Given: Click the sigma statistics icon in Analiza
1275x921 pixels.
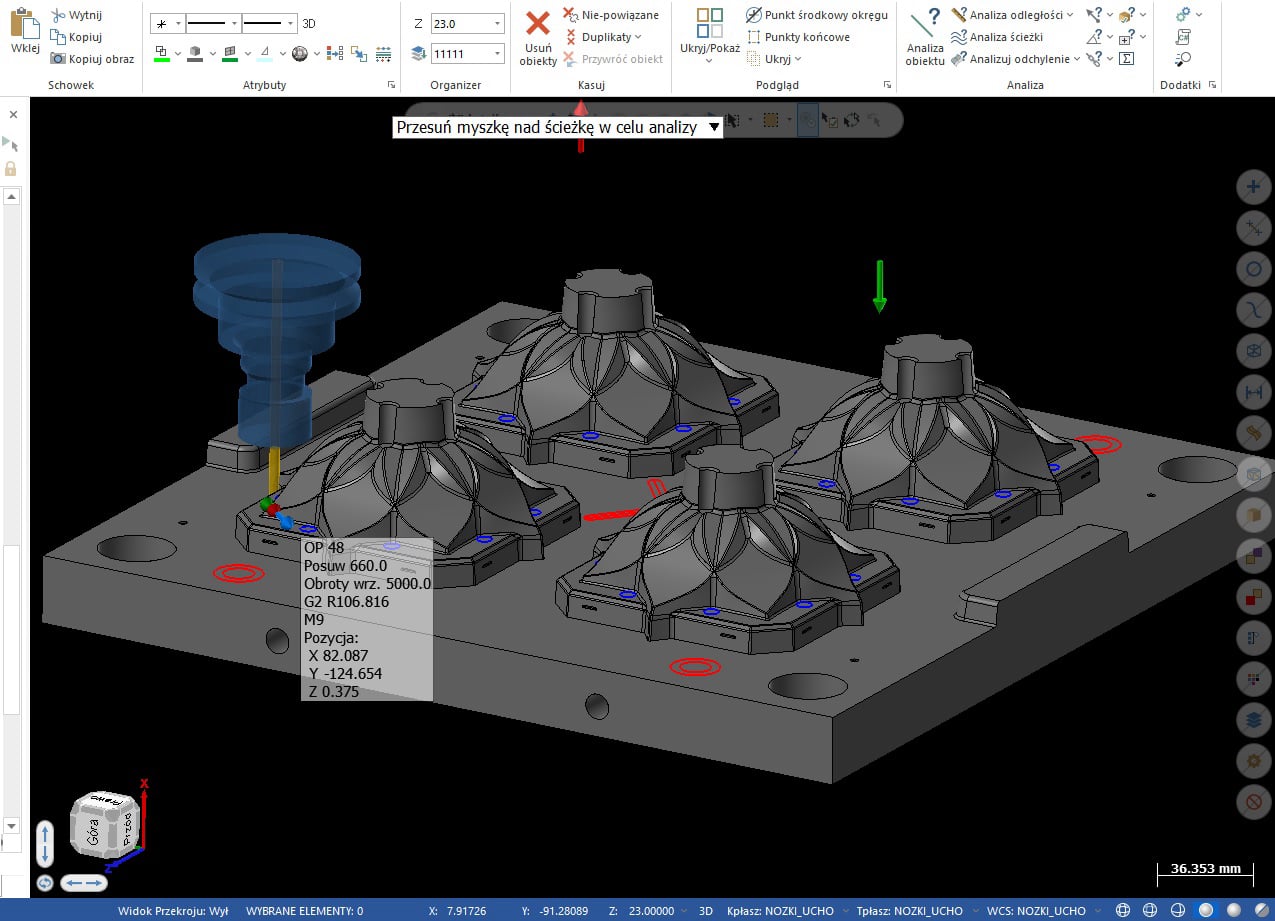Looking at the screenshot, I should [x=1126, y=59].
